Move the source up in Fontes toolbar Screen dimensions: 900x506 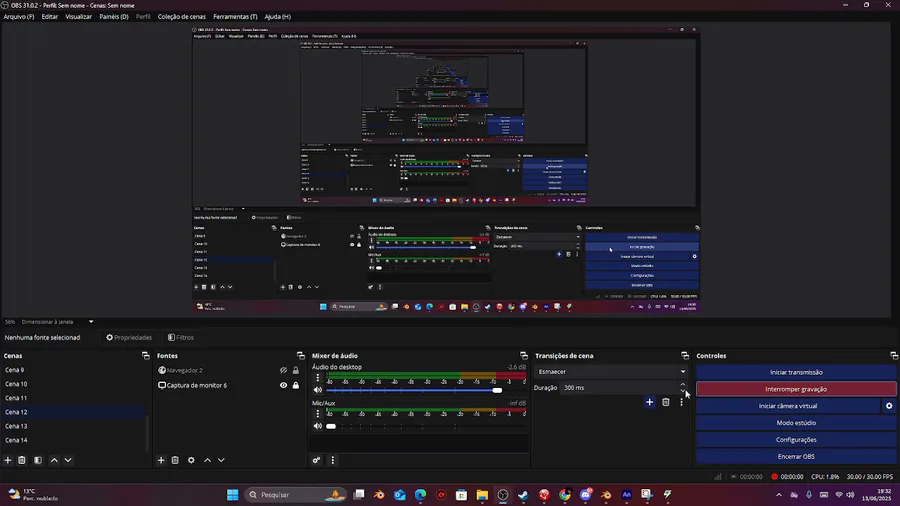(x=207, y=460)
